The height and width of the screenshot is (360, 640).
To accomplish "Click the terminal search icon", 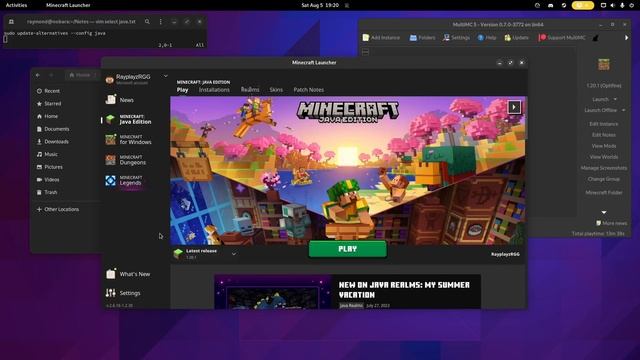I will (147, 22).
